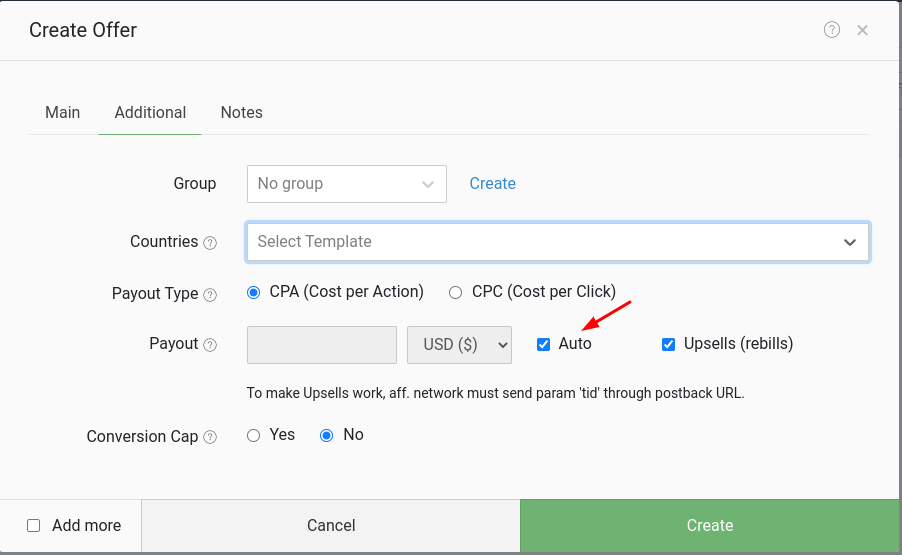Open the USD ($) currency dropdown
The image size is (902, 555).
point(459,344)
